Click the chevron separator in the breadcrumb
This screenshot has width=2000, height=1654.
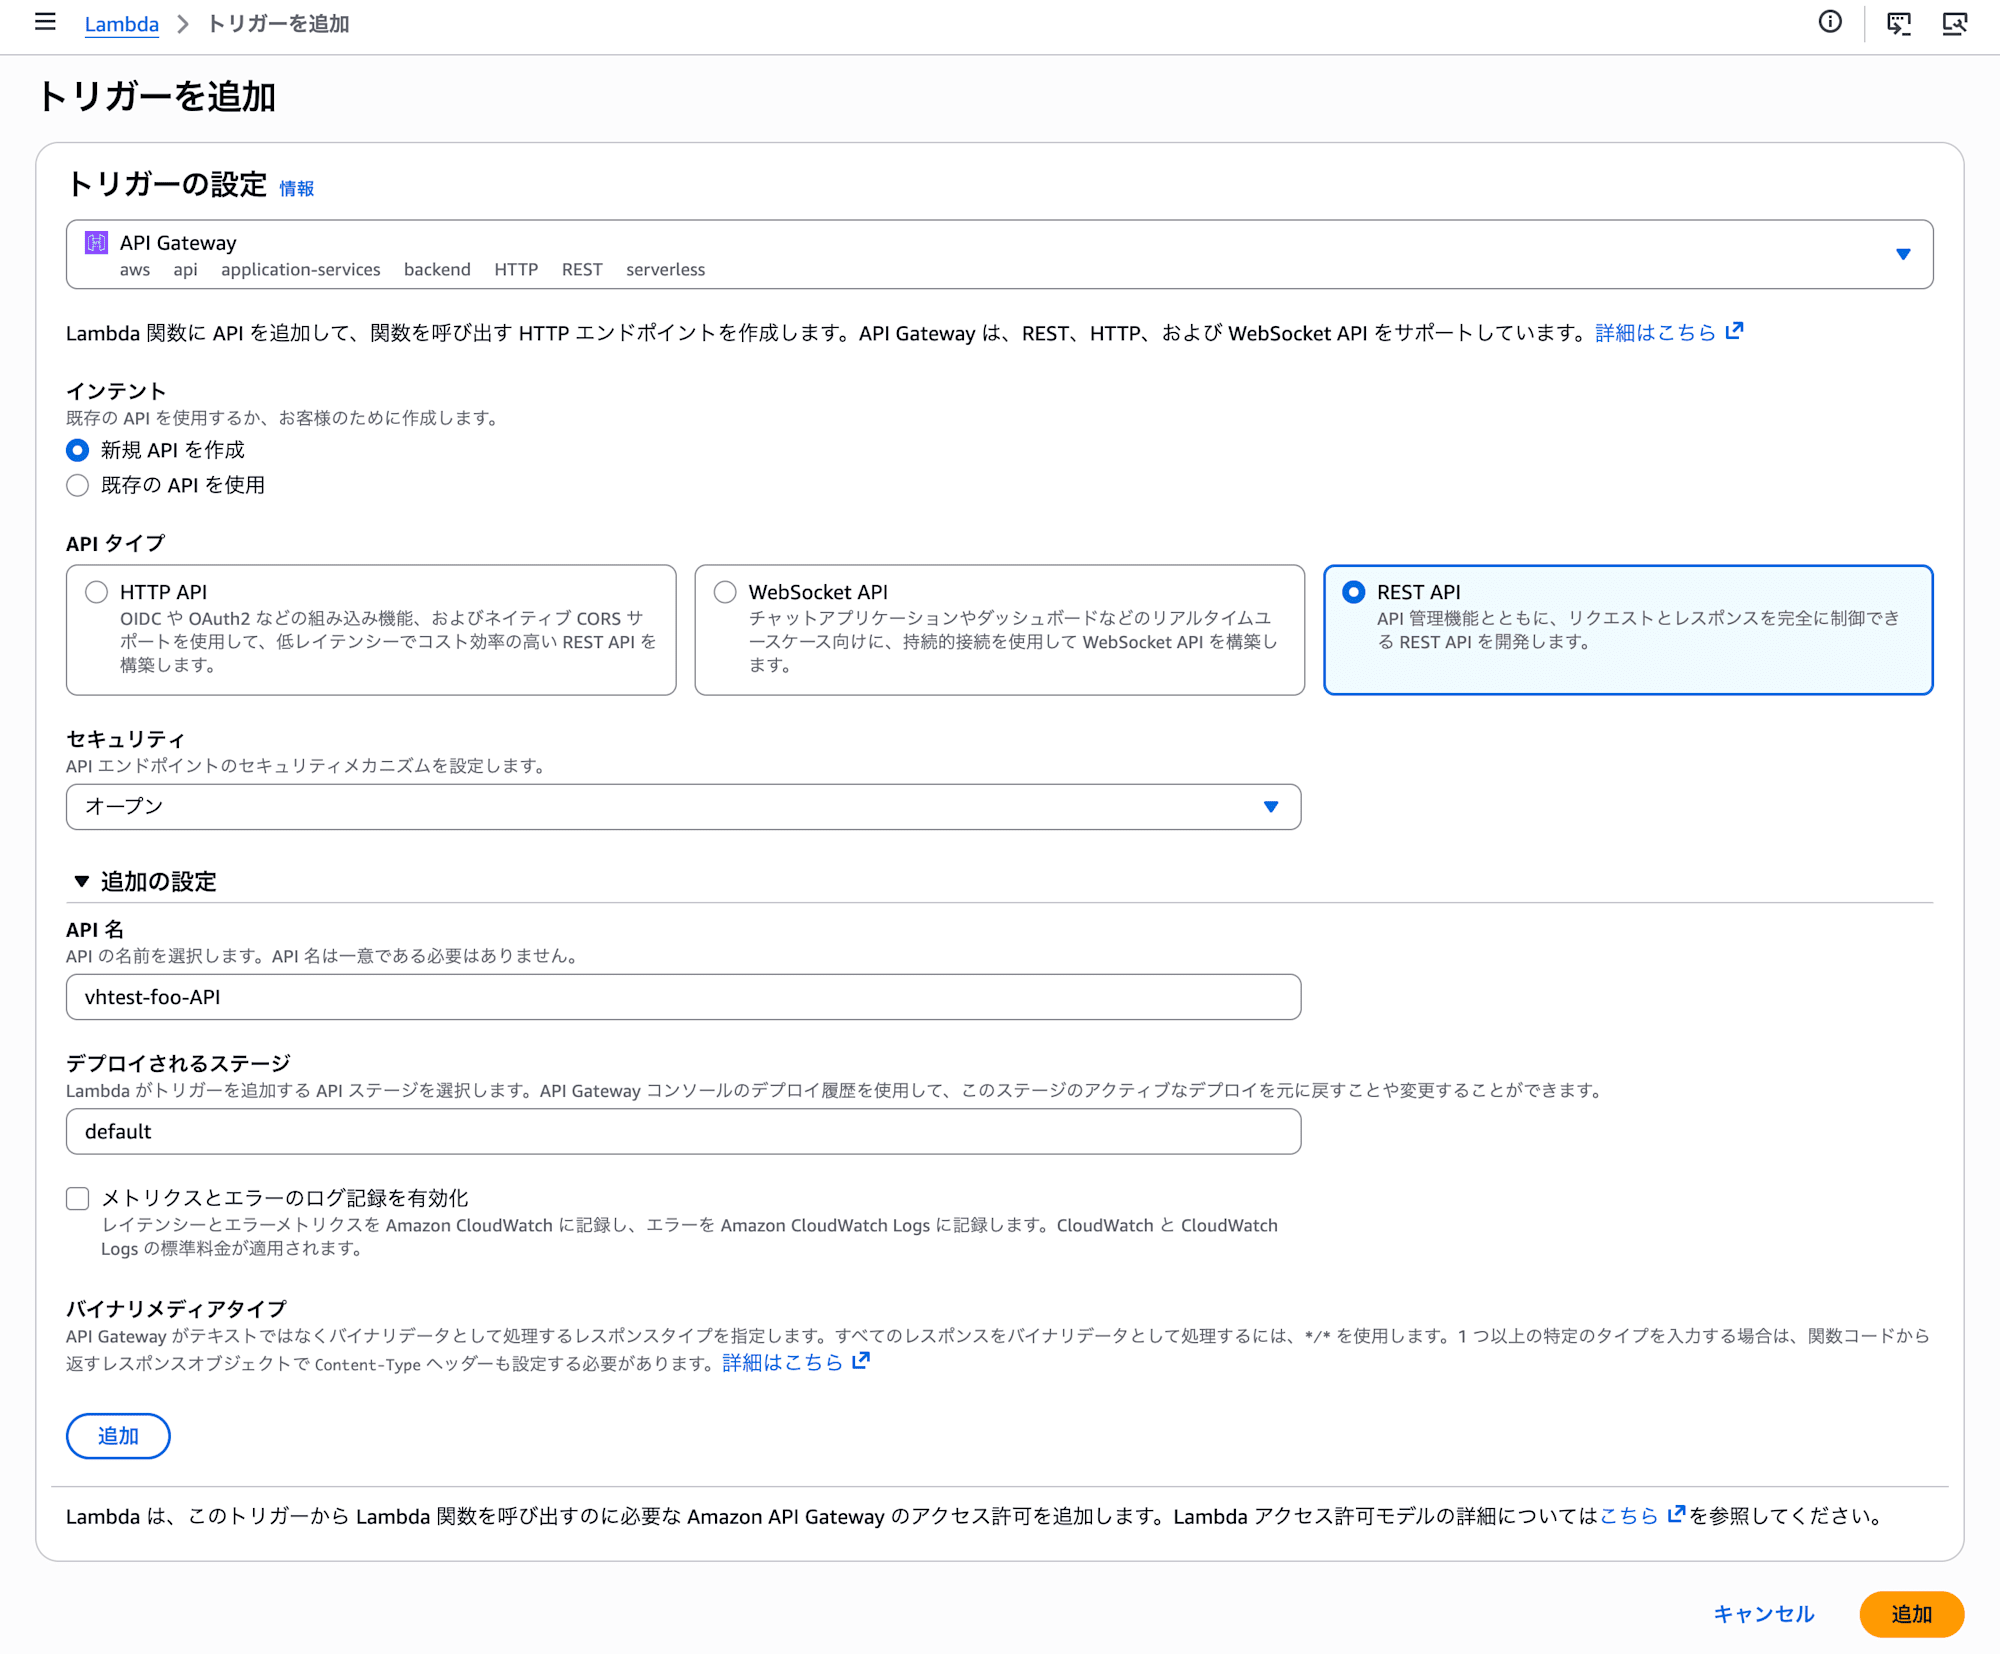click(183, 24)
